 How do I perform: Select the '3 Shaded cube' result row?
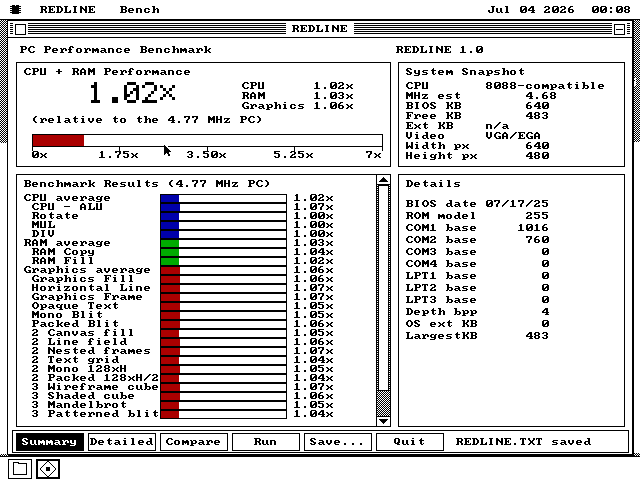[178, 396]
